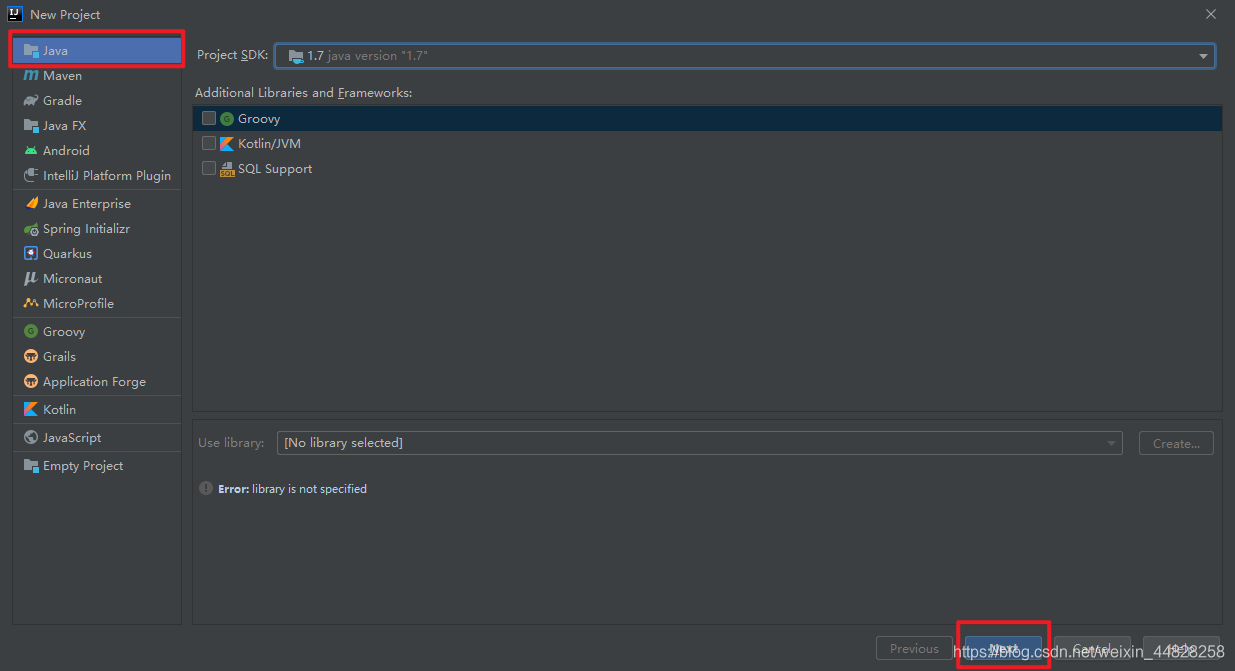Click the Application Forge icon
This screenshot has height=671, width=1235.
(31, 382)
